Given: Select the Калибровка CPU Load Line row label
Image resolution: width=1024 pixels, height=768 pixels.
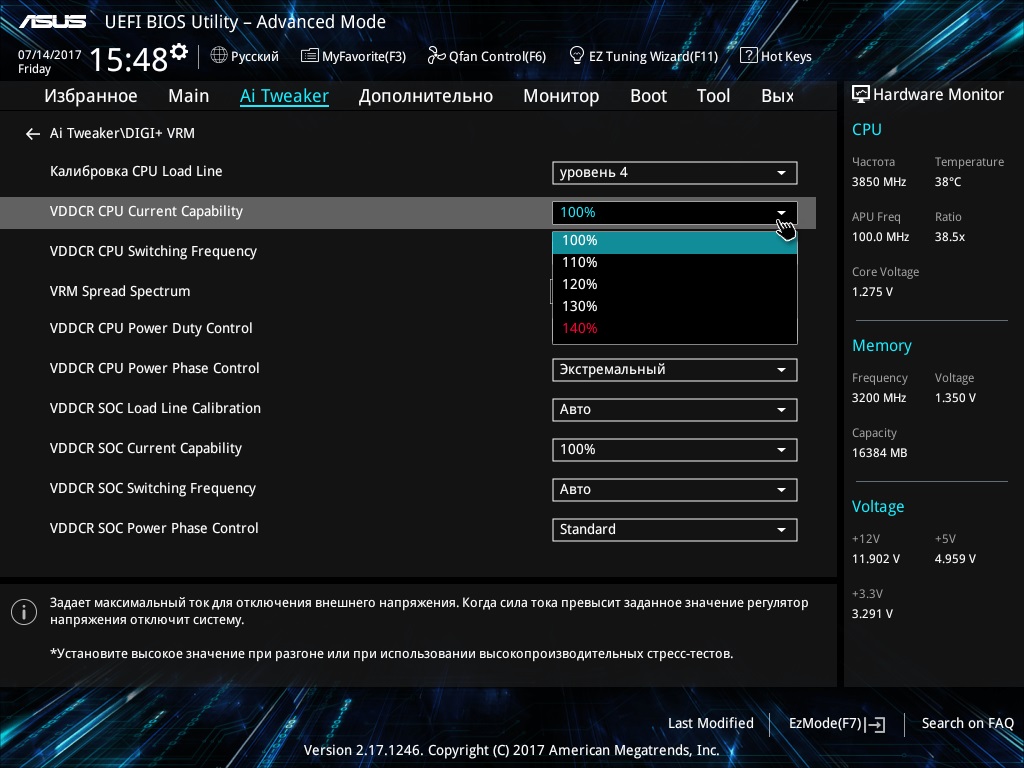Looking at the screenshot, I should (136, 171).
